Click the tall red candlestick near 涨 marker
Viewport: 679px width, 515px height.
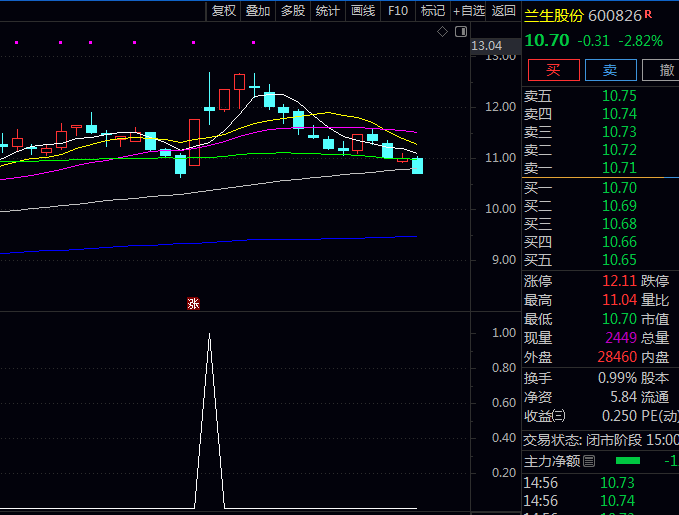194,143
